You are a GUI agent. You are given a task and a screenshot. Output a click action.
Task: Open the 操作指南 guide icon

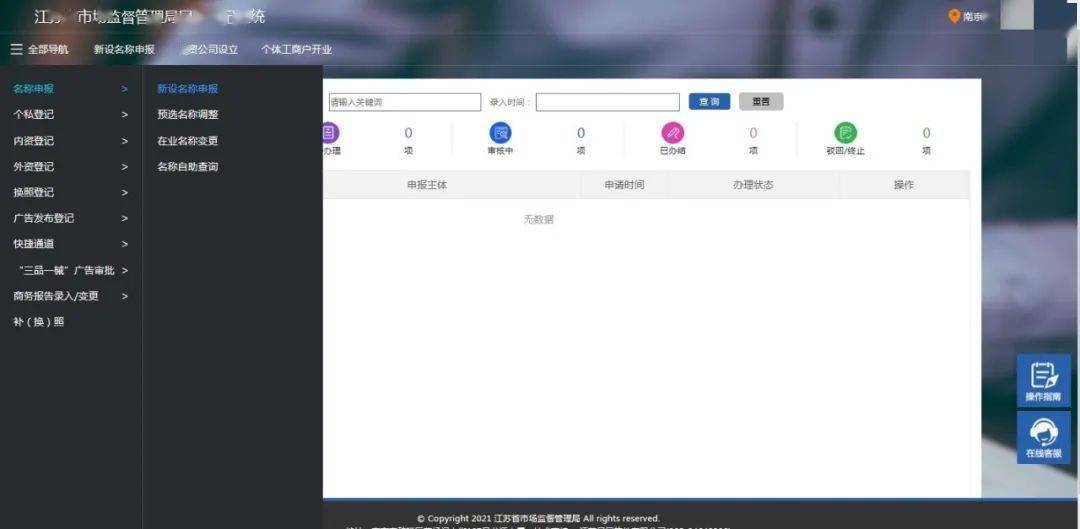(x=1043, y=381)
